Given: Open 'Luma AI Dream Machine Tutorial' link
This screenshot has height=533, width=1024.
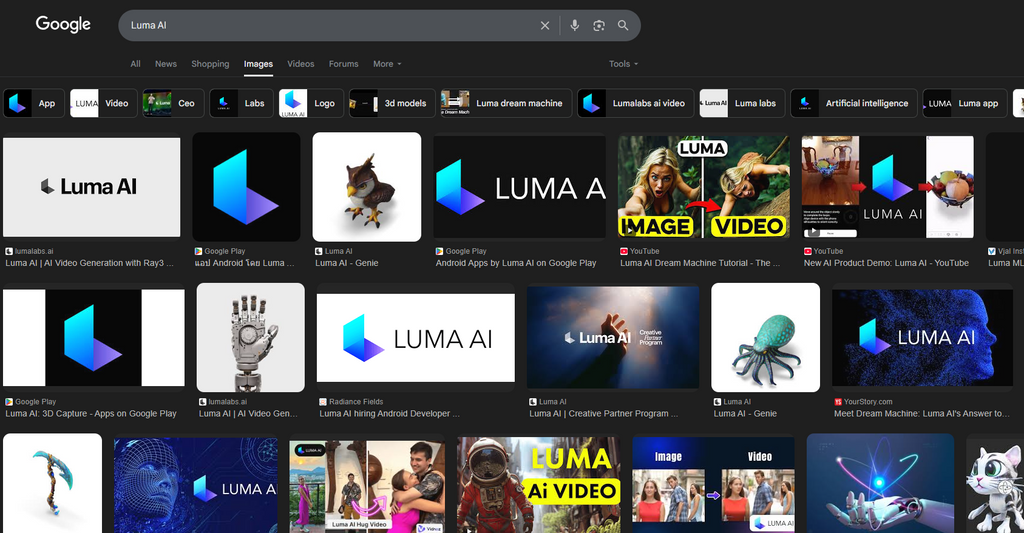Looking at the screenshot, I should (700, 263).
